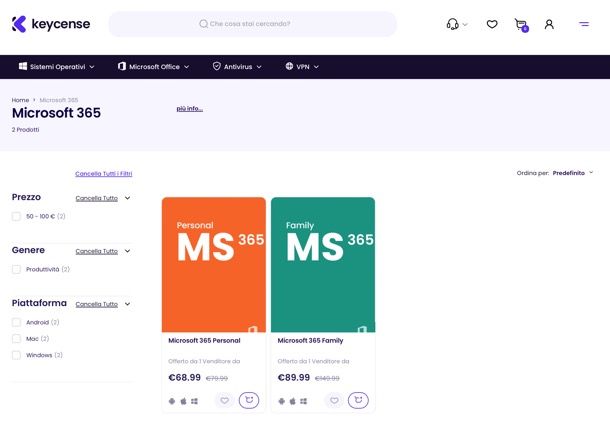Click the Microsoft 365 breadcrumb text

pos(59,100)
